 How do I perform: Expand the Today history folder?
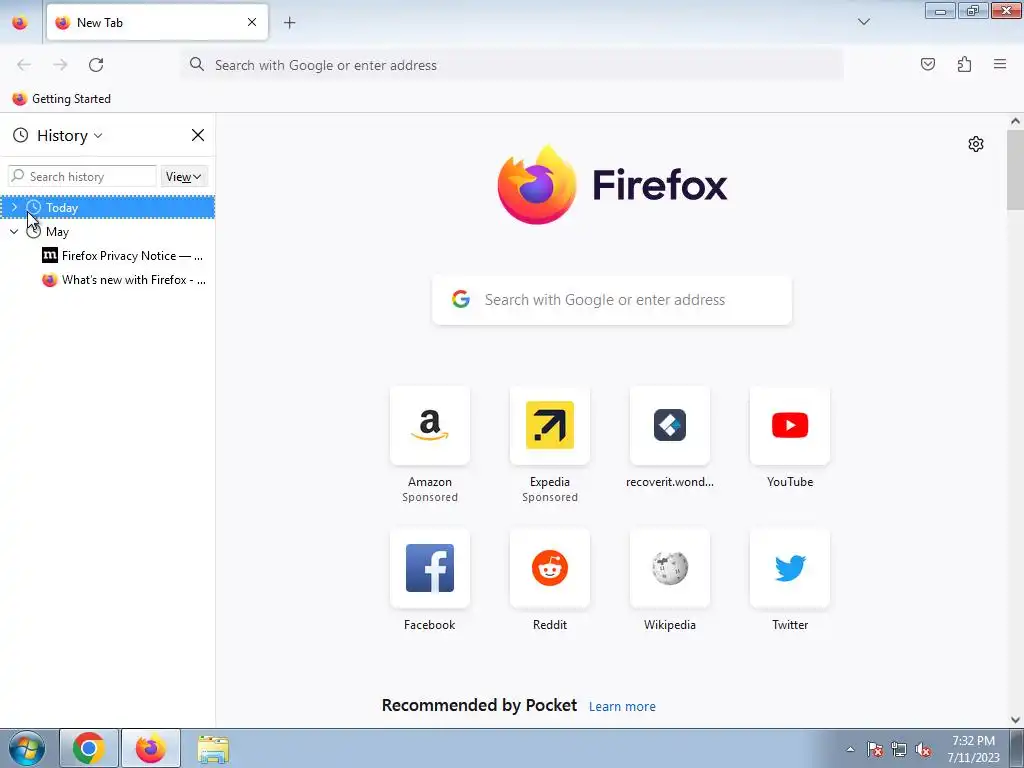point(14,207)
